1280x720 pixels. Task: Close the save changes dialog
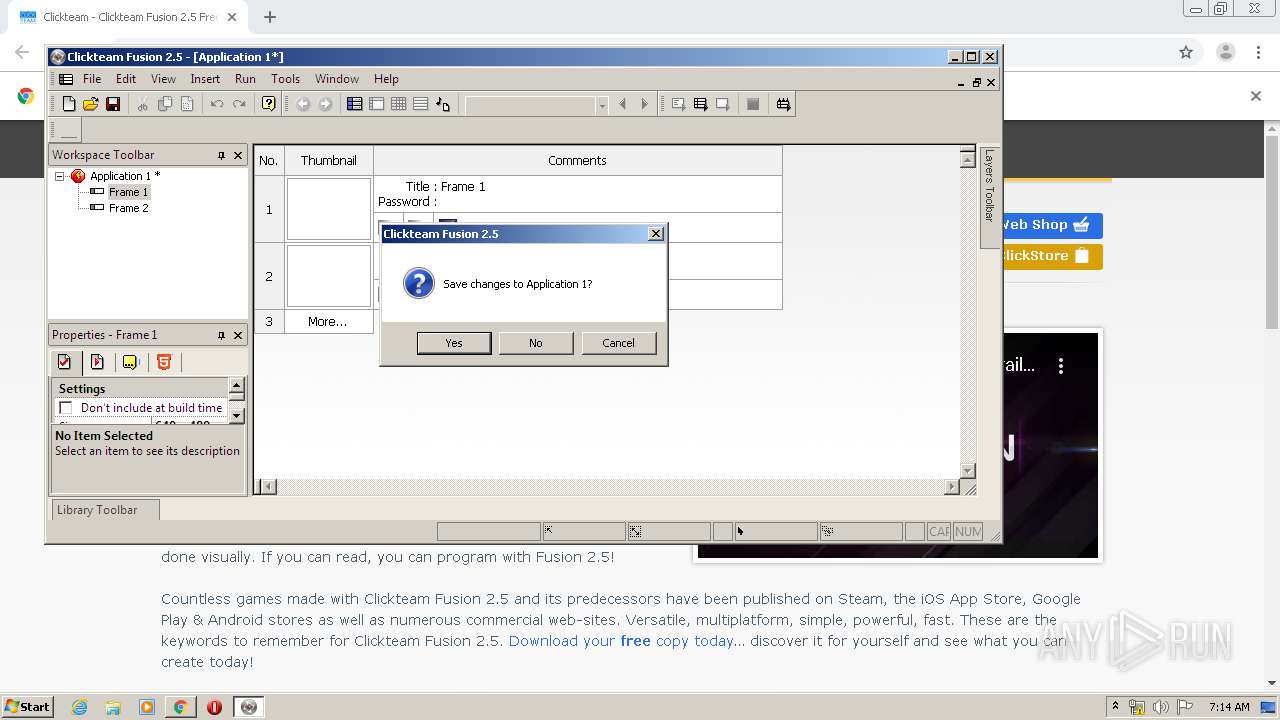(656, 233)
